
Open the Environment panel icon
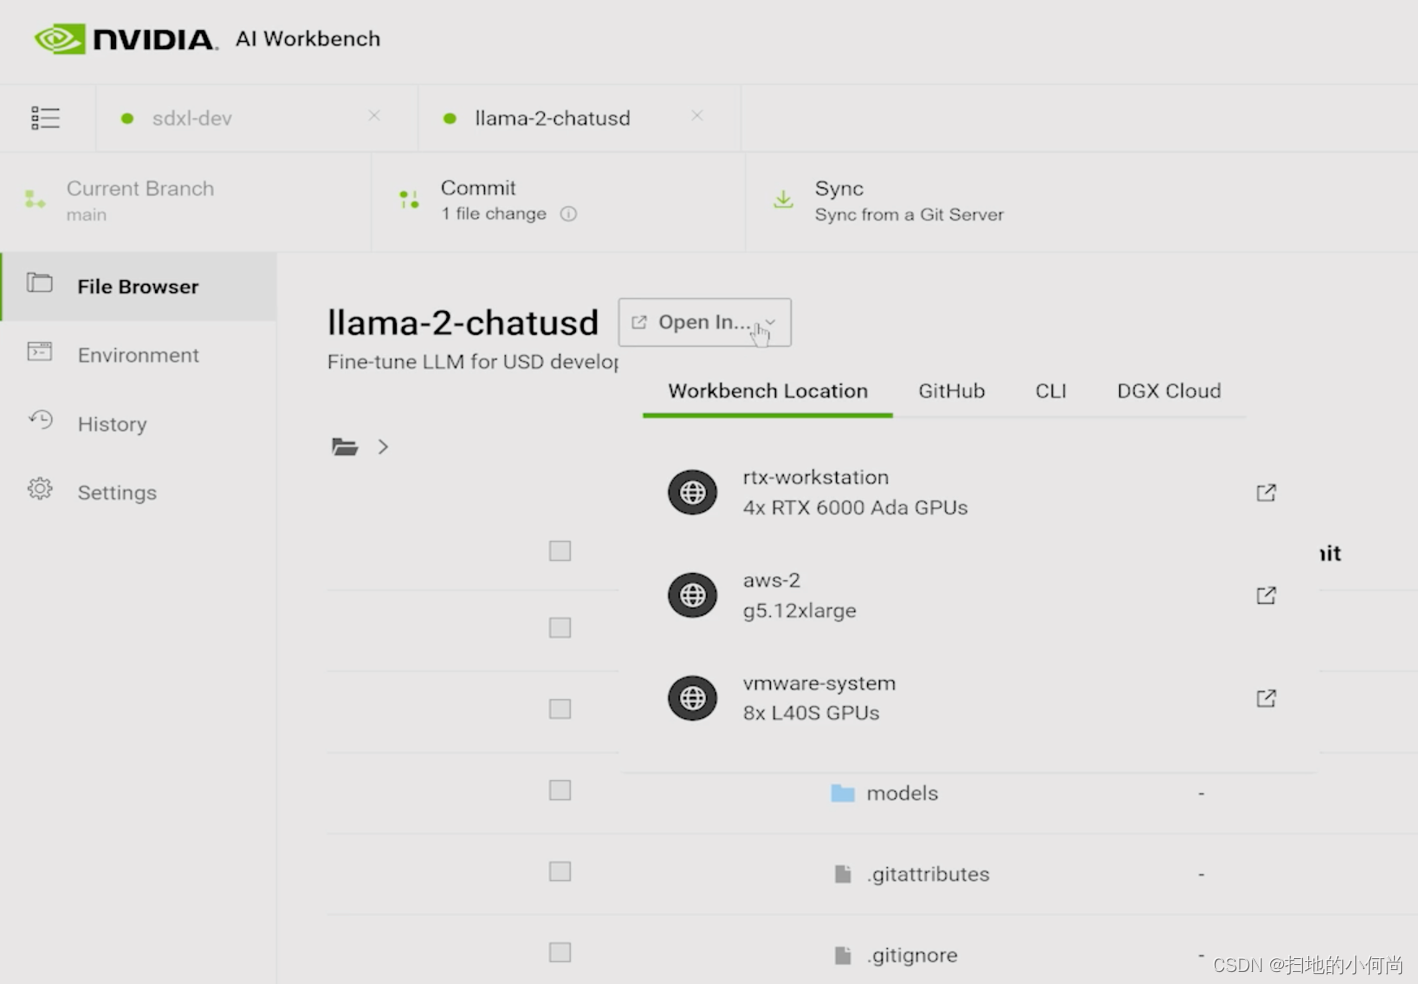40,353
